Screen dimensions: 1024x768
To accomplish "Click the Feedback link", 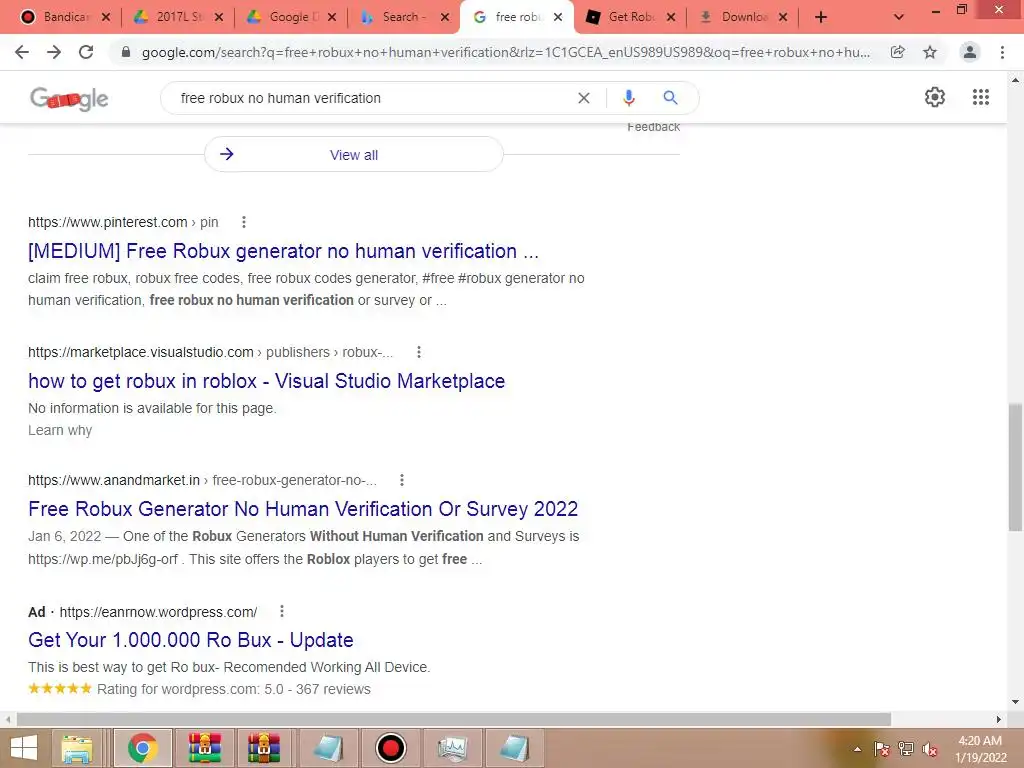I will pyautogui.click(x=654, y=127).
